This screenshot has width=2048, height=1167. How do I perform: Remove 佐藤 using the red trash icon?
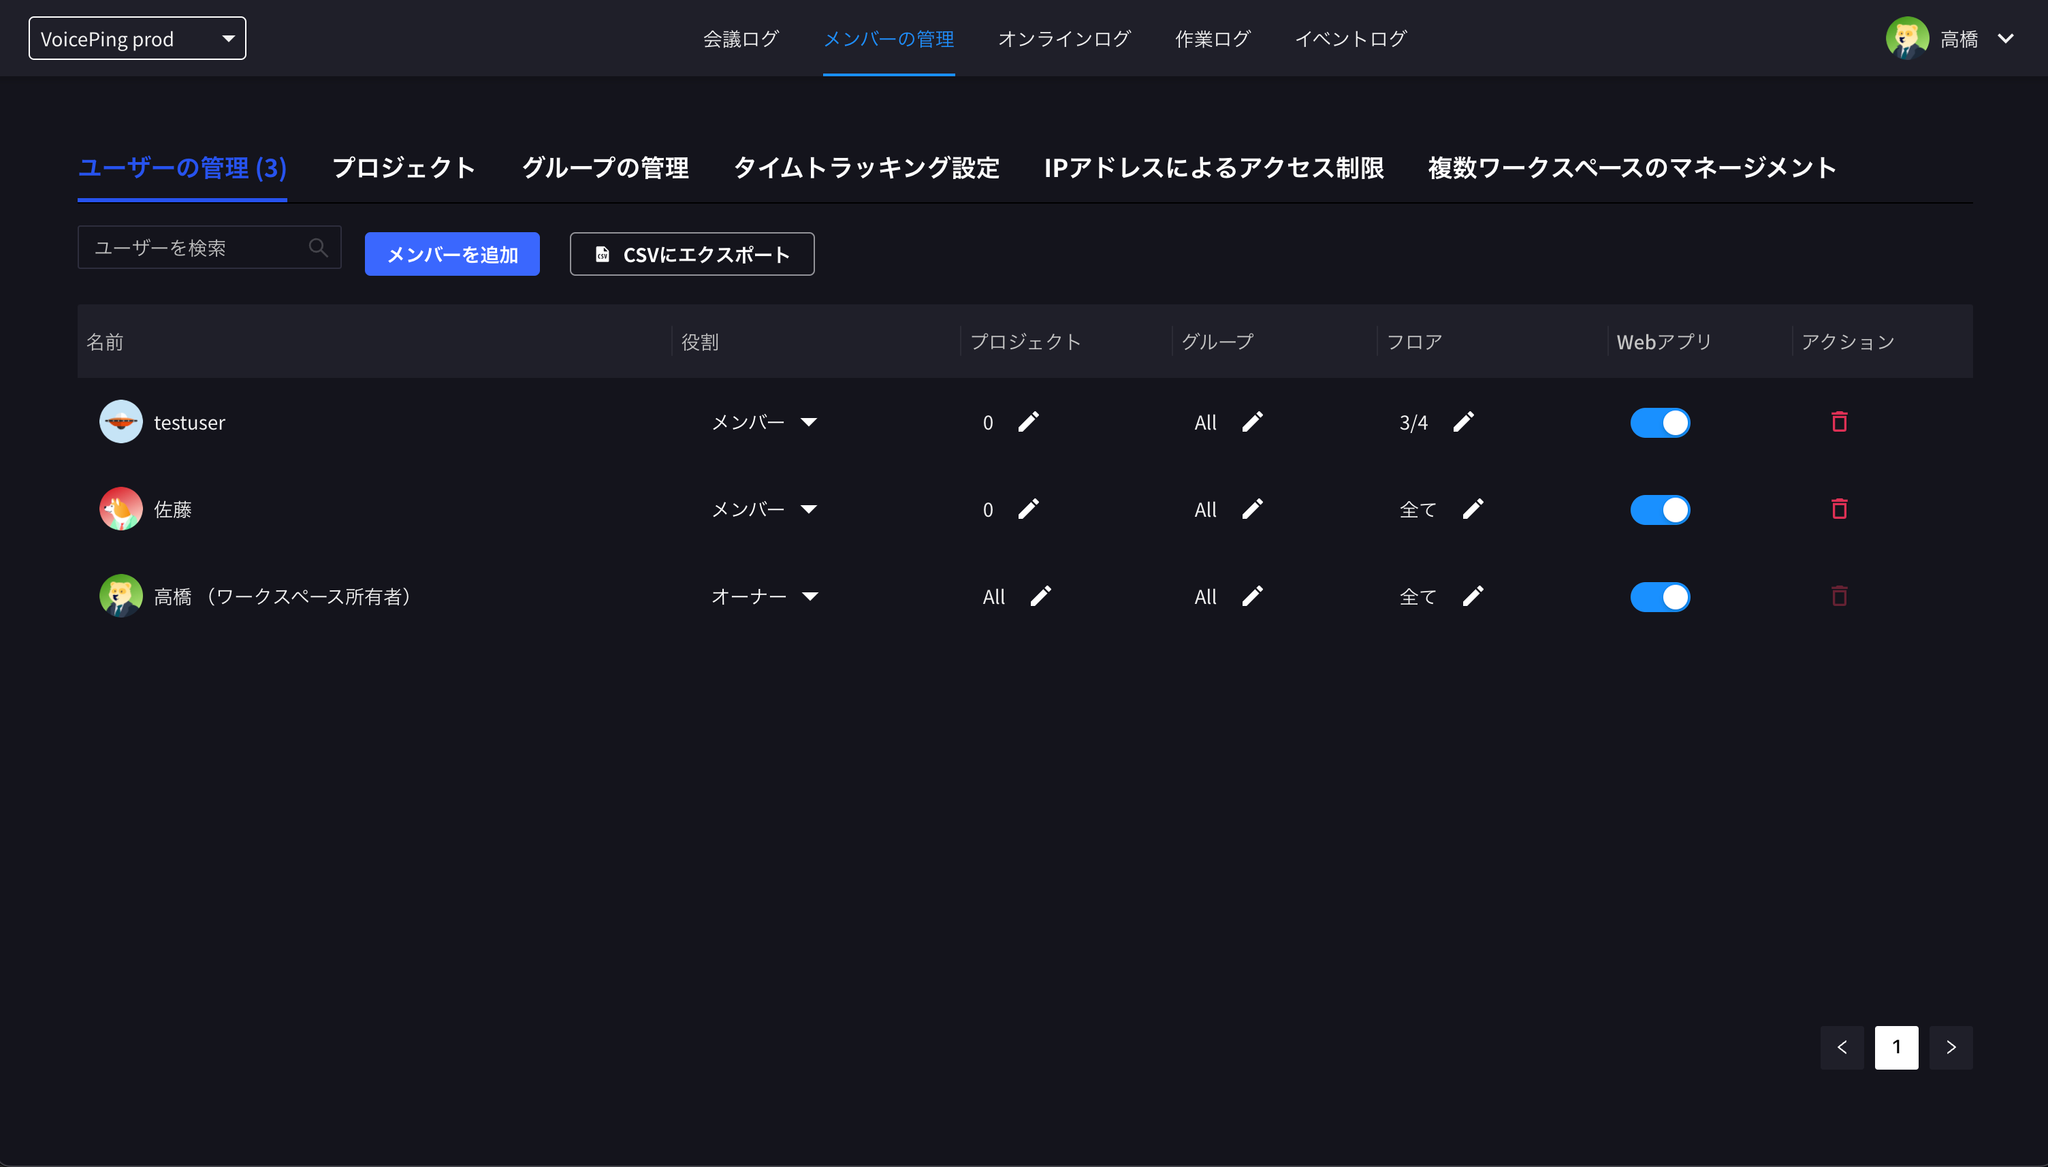1840,508
